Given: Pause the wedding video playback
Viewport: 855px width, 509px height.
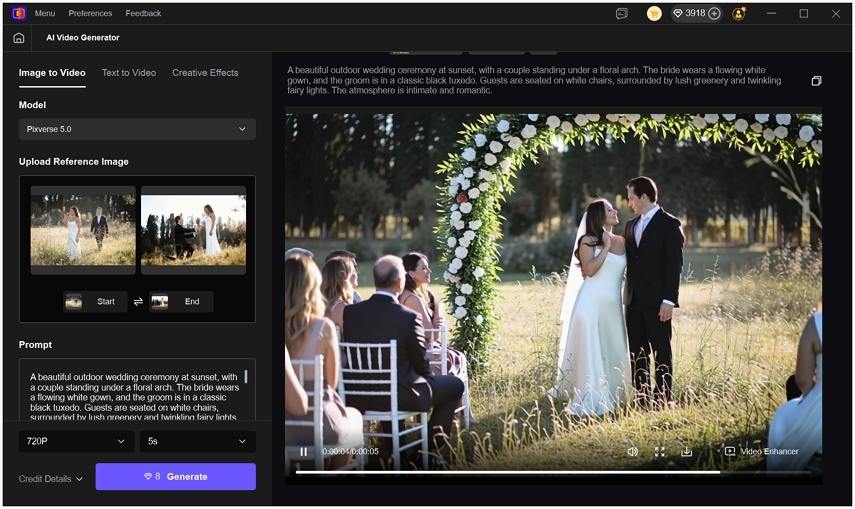Looking at the screenshot, I should (x=303, y=452).
